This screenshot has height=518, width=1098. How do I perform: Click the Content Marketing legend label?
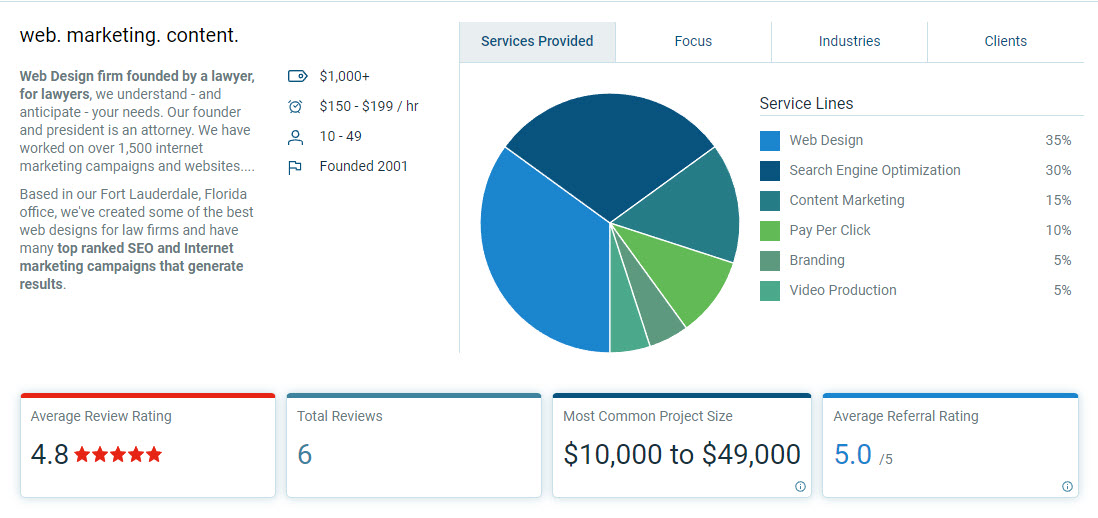(x=846, y=200)
